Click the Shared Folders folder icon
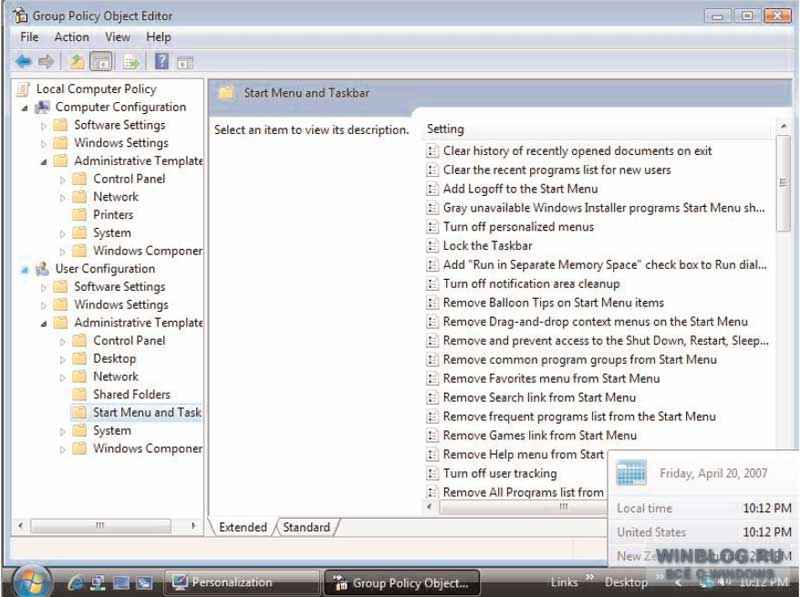This screenshot has height=597, width=800. coord(79,394)
